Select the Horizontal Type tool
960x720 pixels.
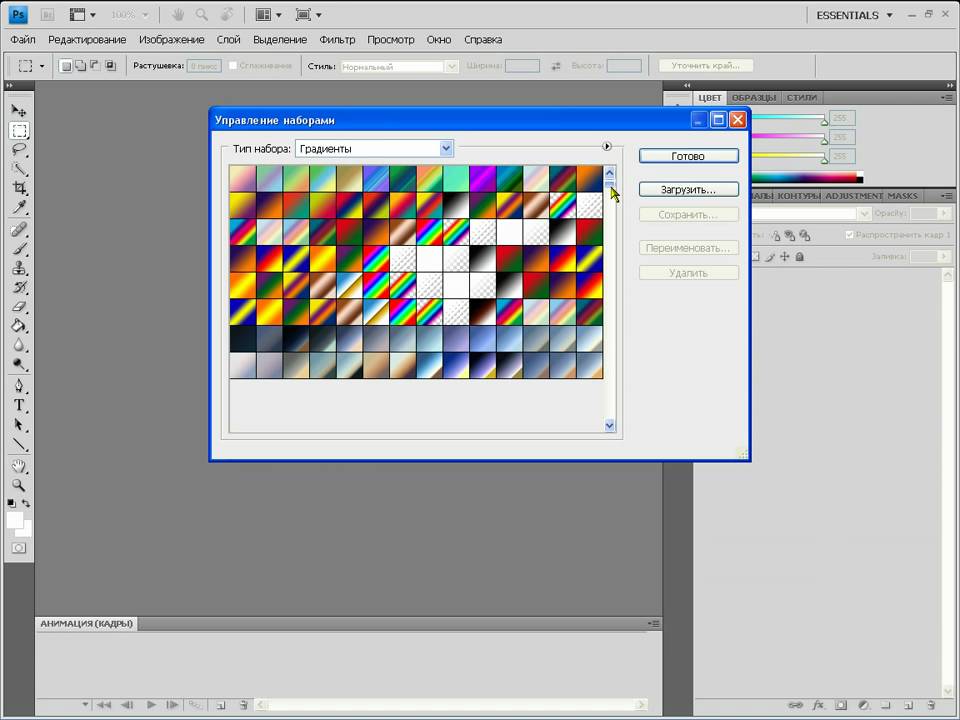coord(19,405)
